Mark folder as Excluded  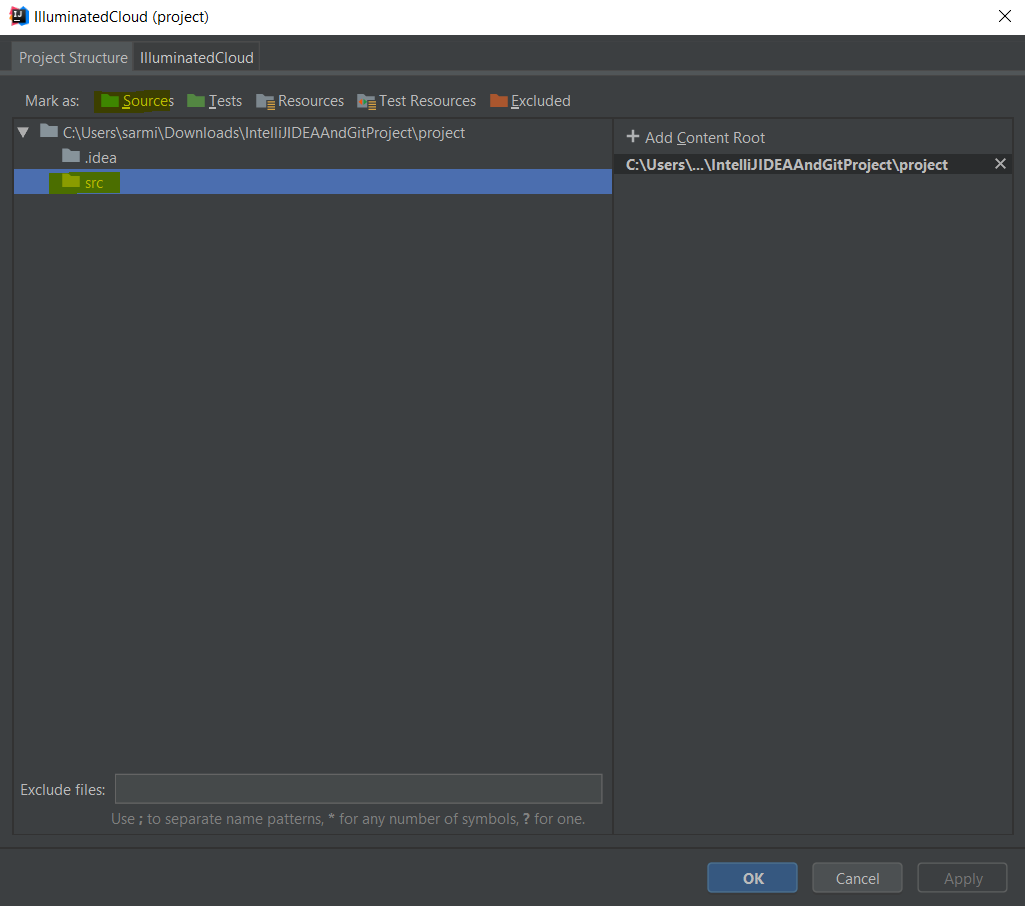[x=530, y=101]
